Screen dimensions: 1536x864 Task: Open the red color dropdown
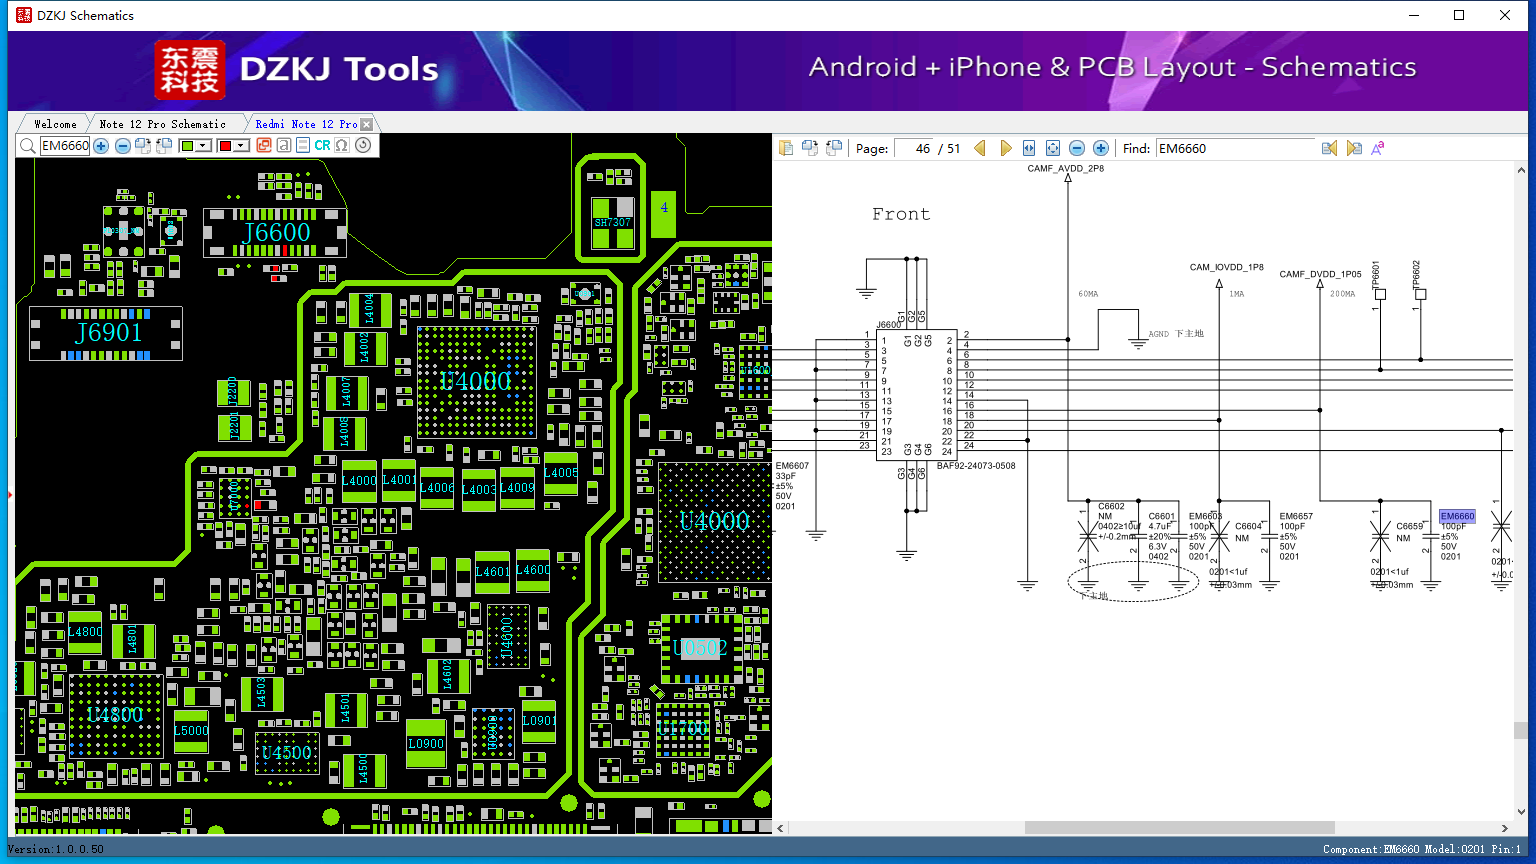[241, 146]
